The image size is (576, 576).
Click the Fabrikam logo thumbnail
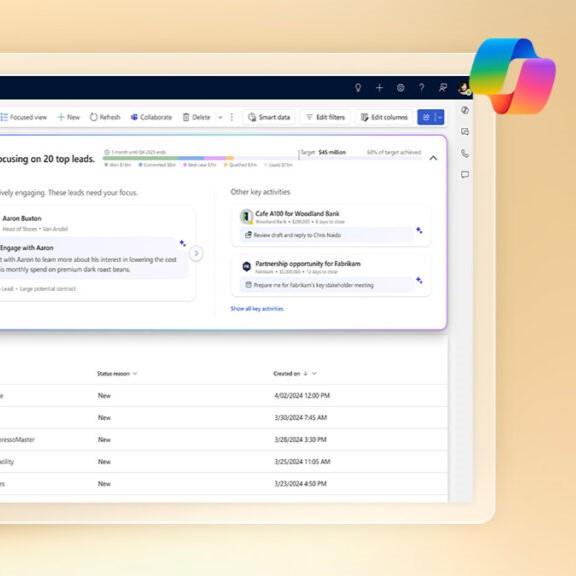pos(246,266)
